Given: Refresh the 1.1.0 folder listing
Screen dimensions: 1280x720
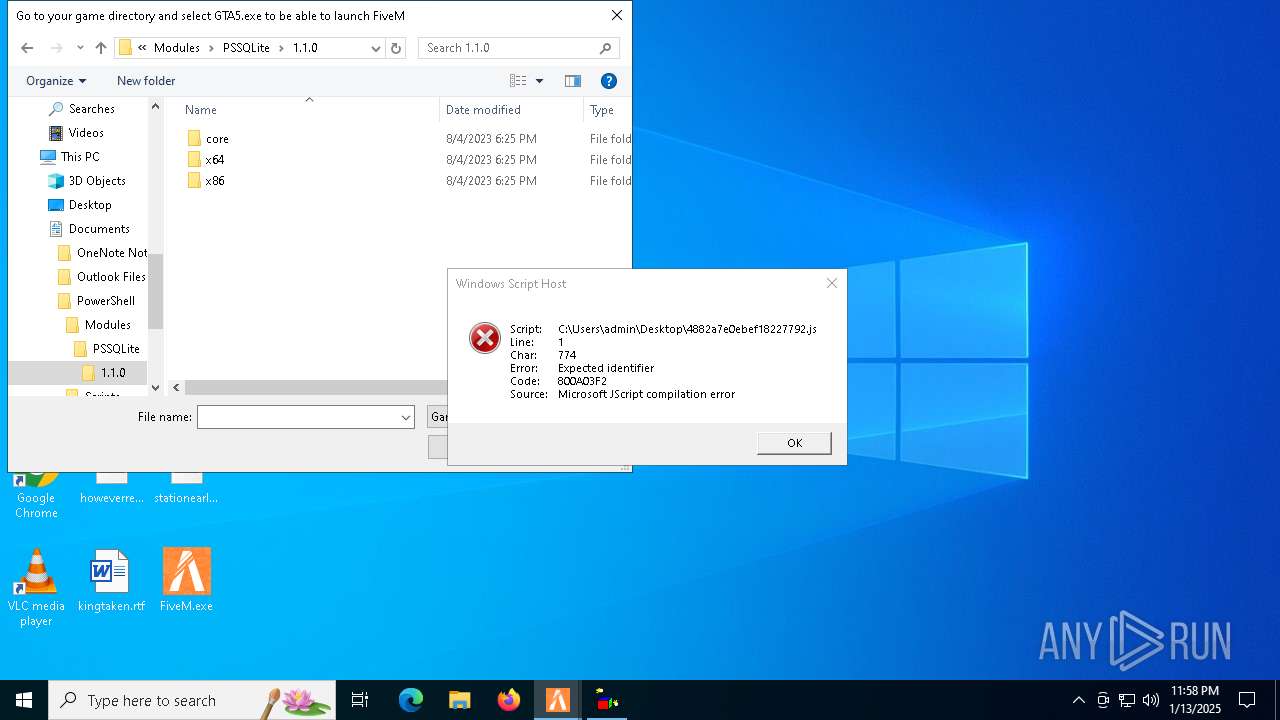Looking at the screenshot, I should click(x=396, y=48).
